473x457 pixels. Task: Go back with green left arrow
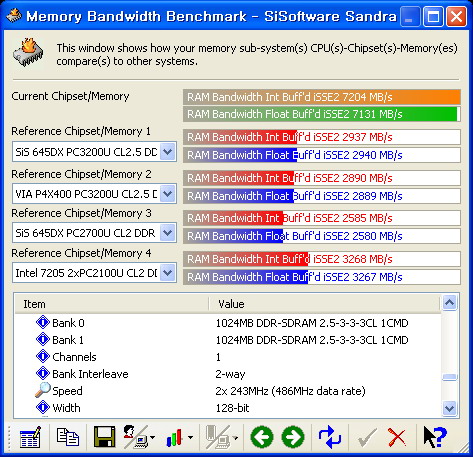tap(262, 437)
